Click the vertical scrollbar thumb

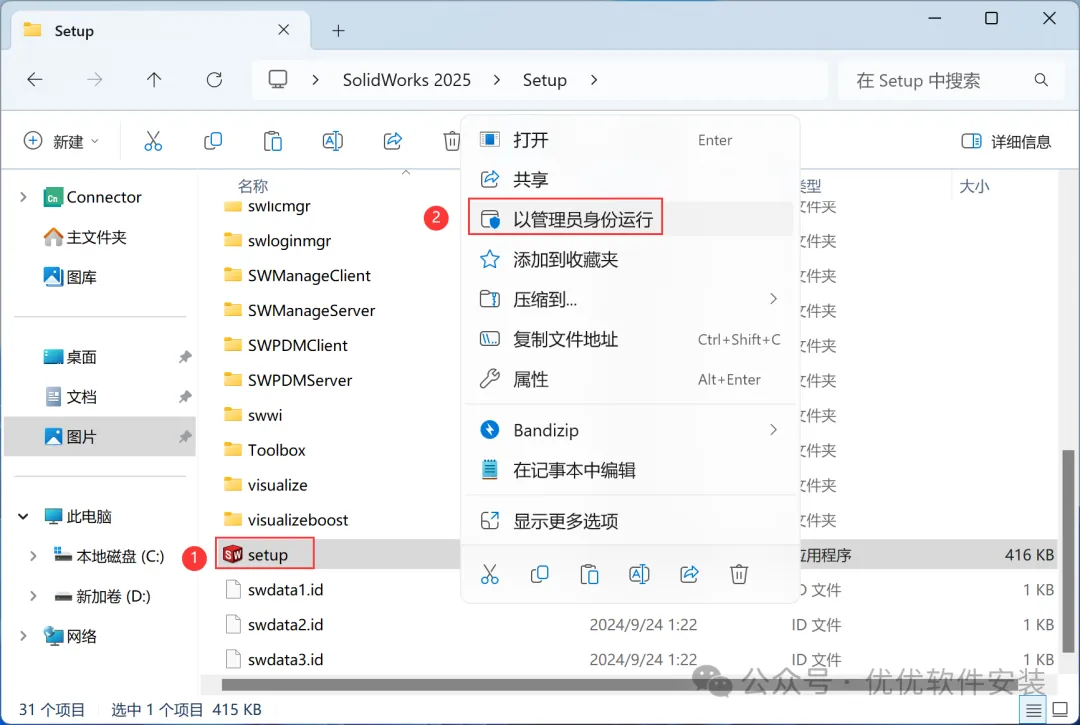(x=1068, y=551)
